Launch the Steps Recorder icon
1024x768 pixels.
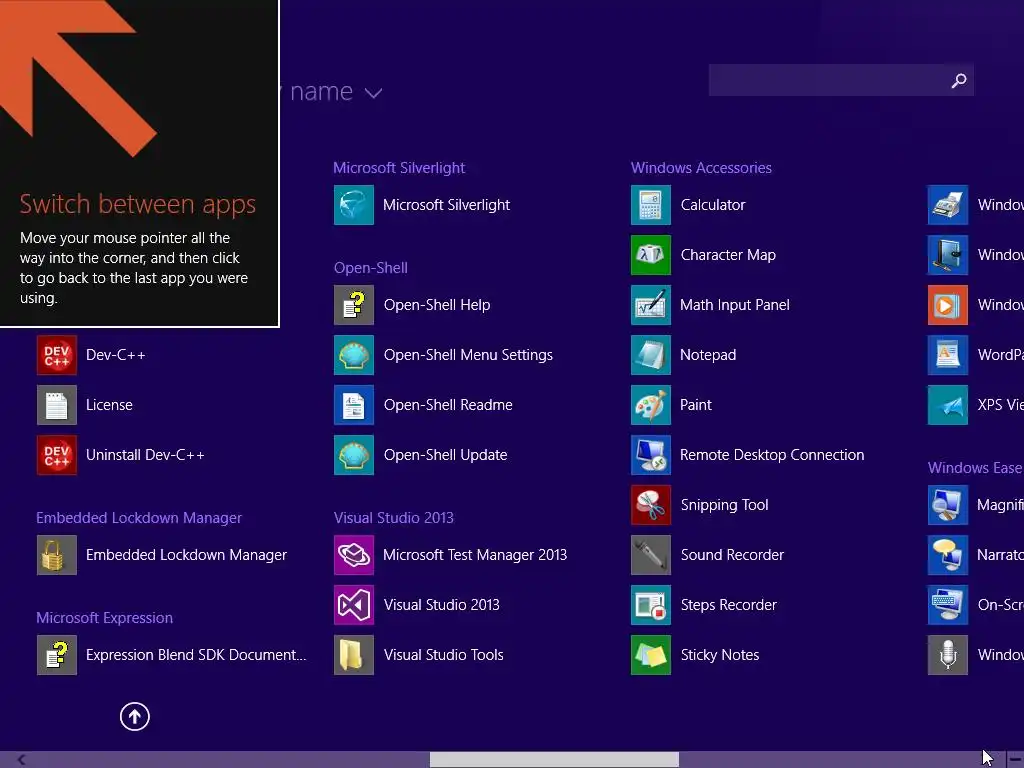pos(651,605)
